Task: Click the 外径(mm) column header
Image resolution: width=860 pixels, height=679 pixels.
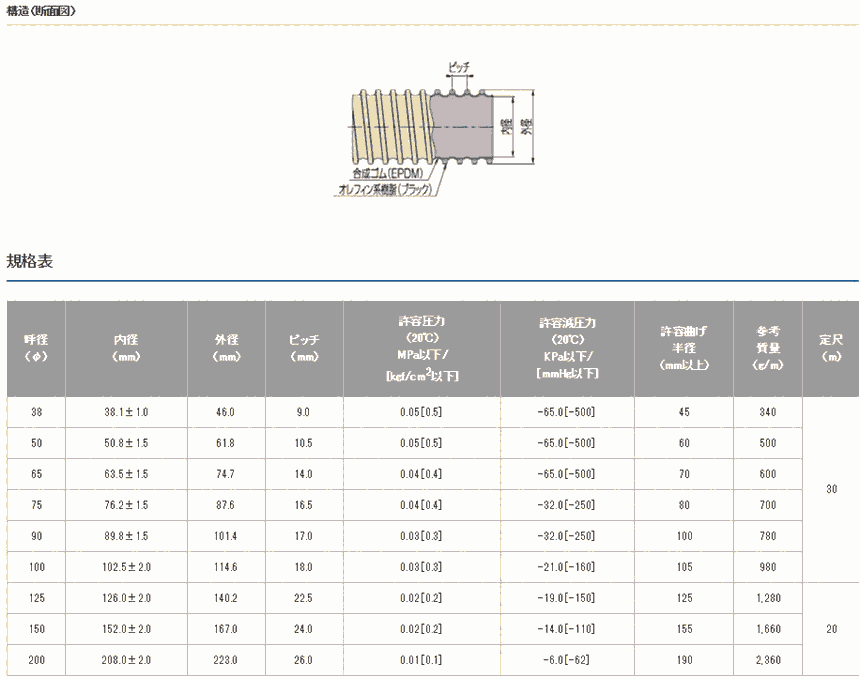Action: [x=226, y=348]
